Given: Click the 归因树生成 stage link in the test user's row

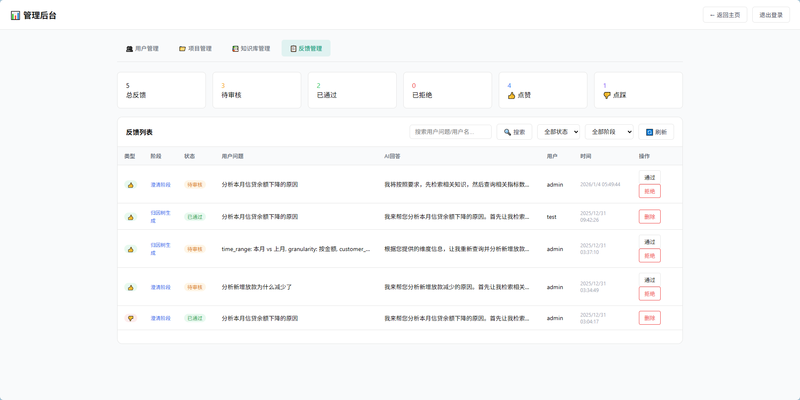Looking at the screenshot, I should pos(160,217).
